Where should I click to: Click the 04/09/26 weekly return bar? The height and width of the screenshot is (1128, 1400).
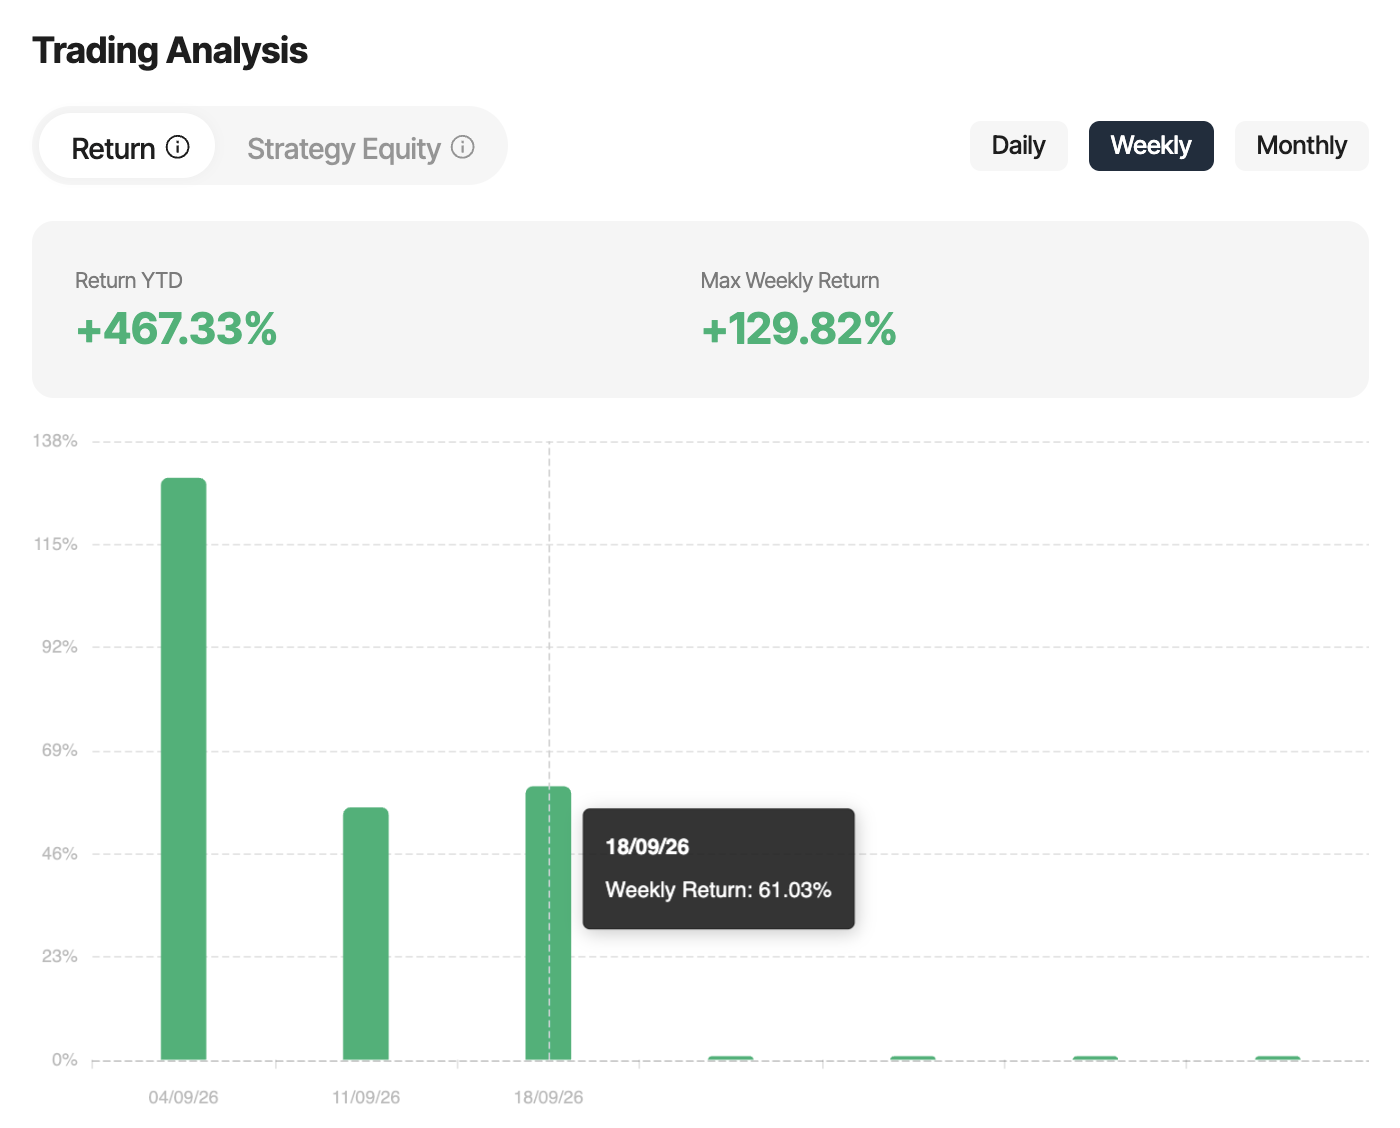tap(184, 769)
